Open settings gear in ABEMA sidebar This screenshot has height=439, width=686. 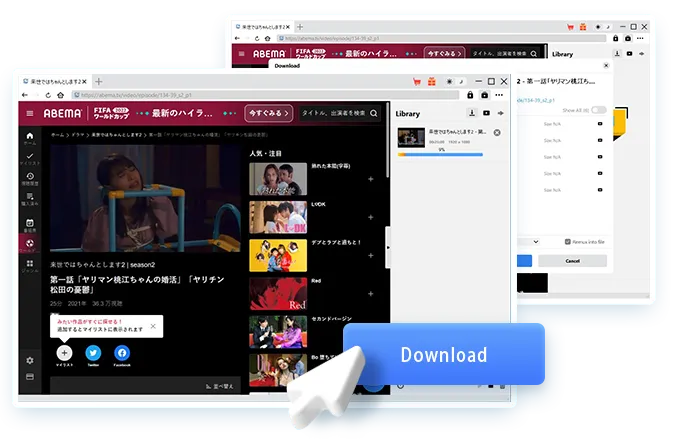pyautogui.click(x=30, y=360)
